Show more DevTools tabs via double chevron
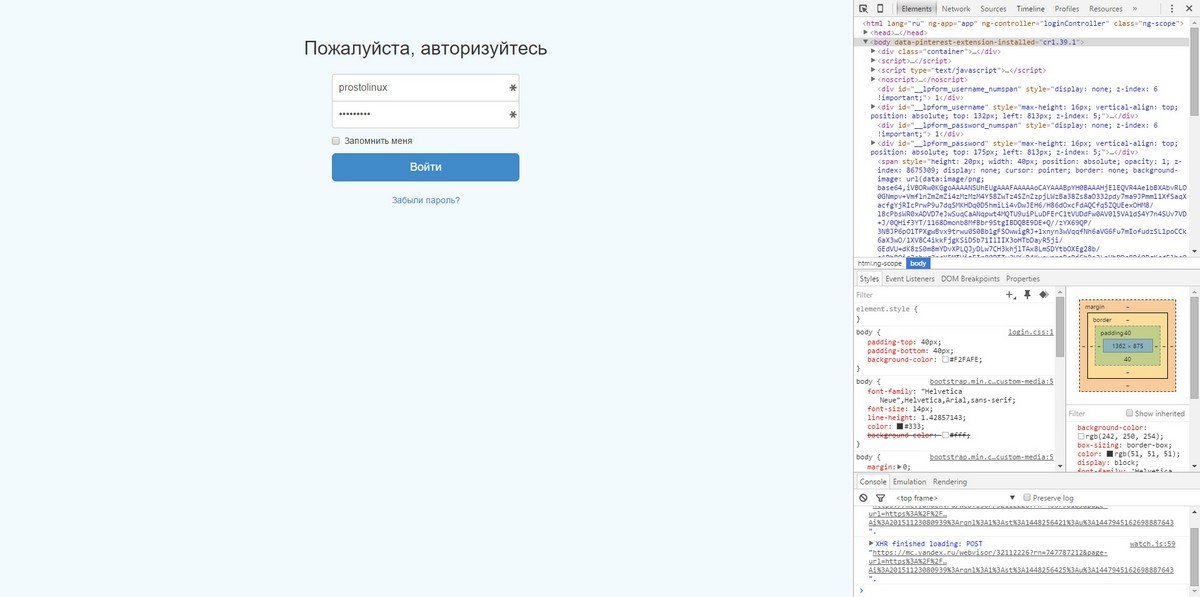The image size is (1200, 597). [1134, 8]
